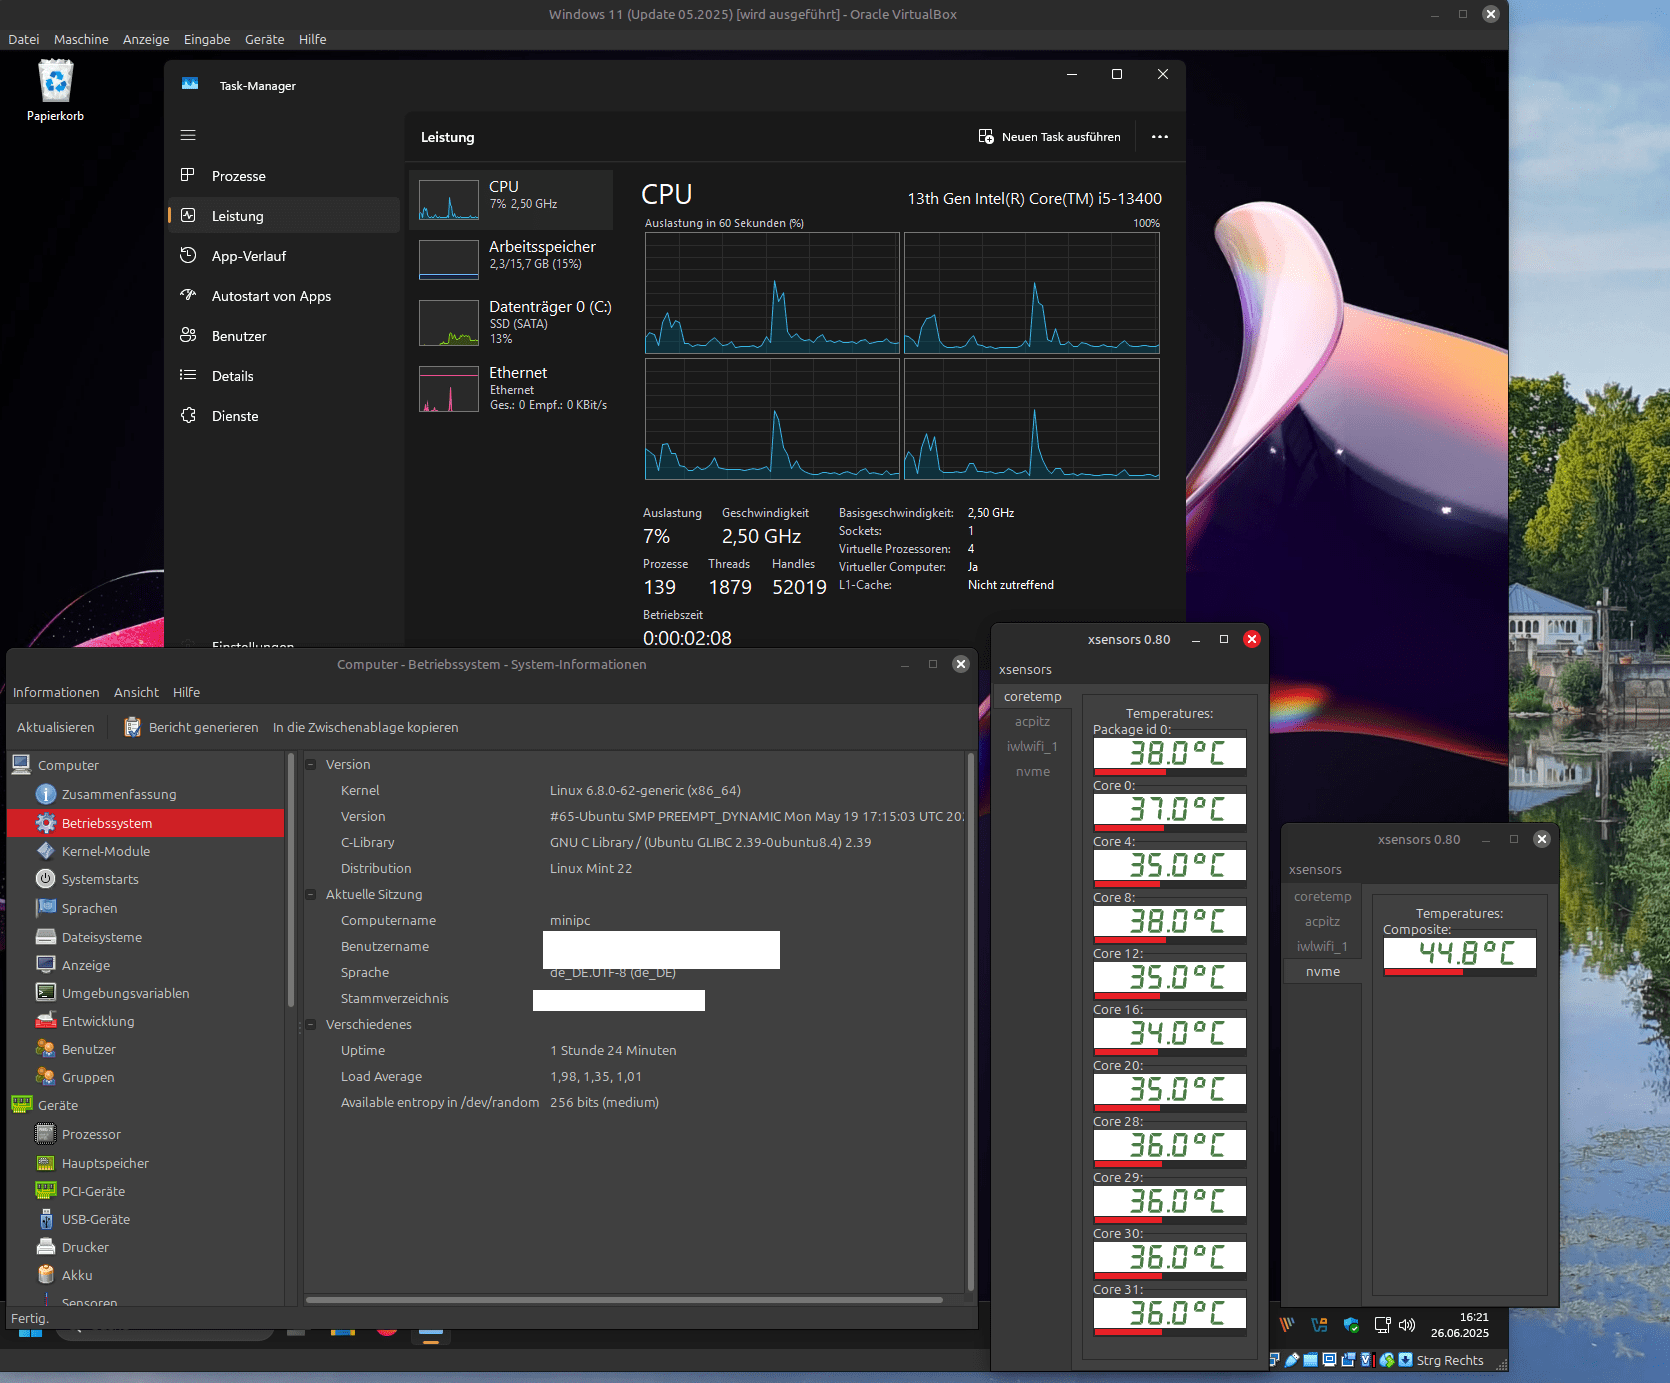Viewport: 1670px width, 1383px height.
Task: Open Prozesse page in Task-Manager
Action: coord(284,176)
